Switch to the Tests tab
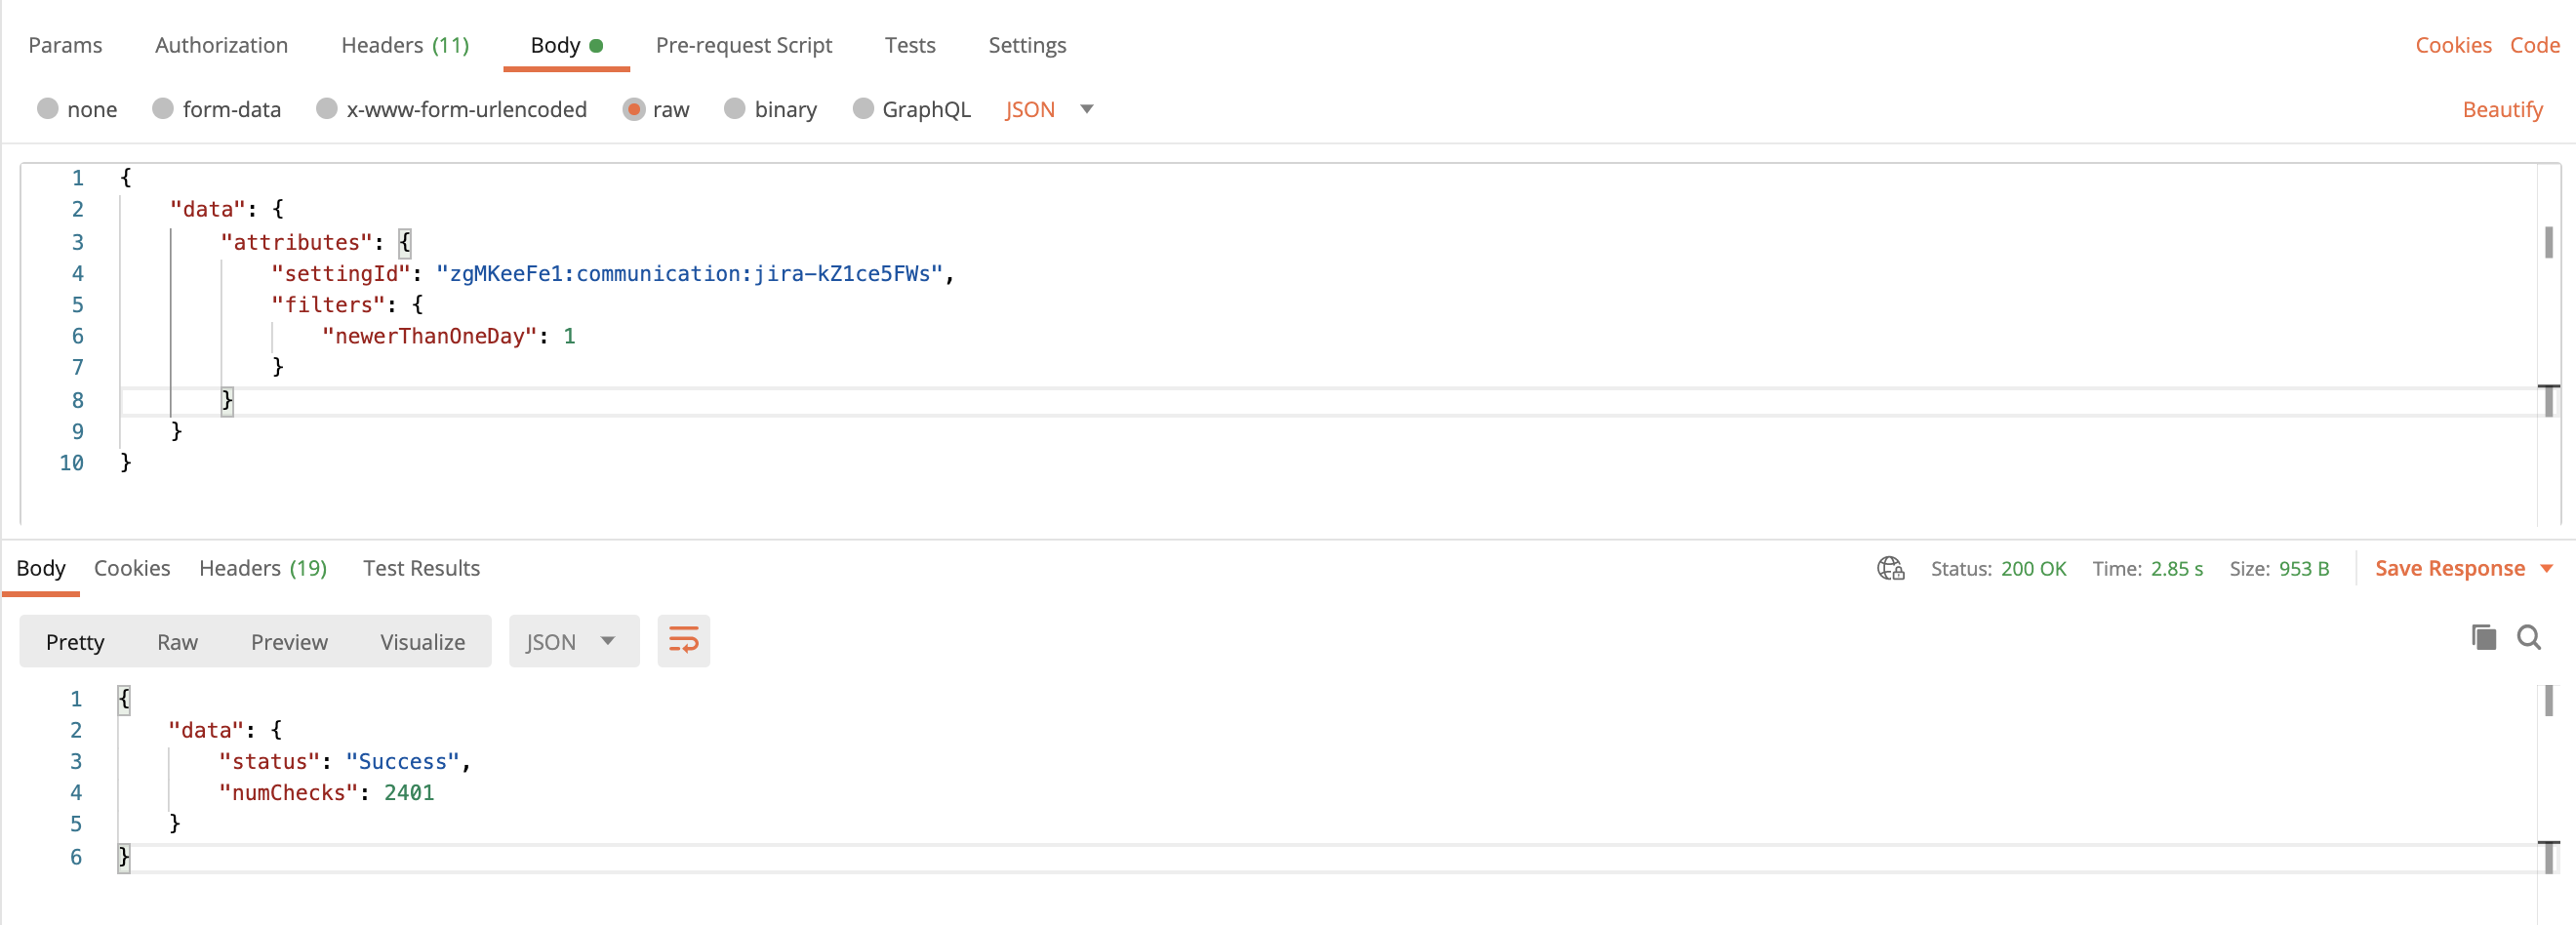This screenshot has height=925, width=2576. [x=909, y=45]
